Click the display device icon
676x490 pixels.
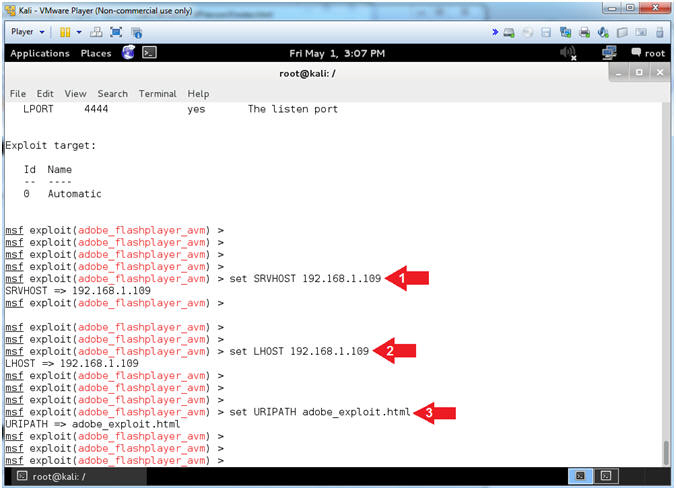click(x=641, y=32)
